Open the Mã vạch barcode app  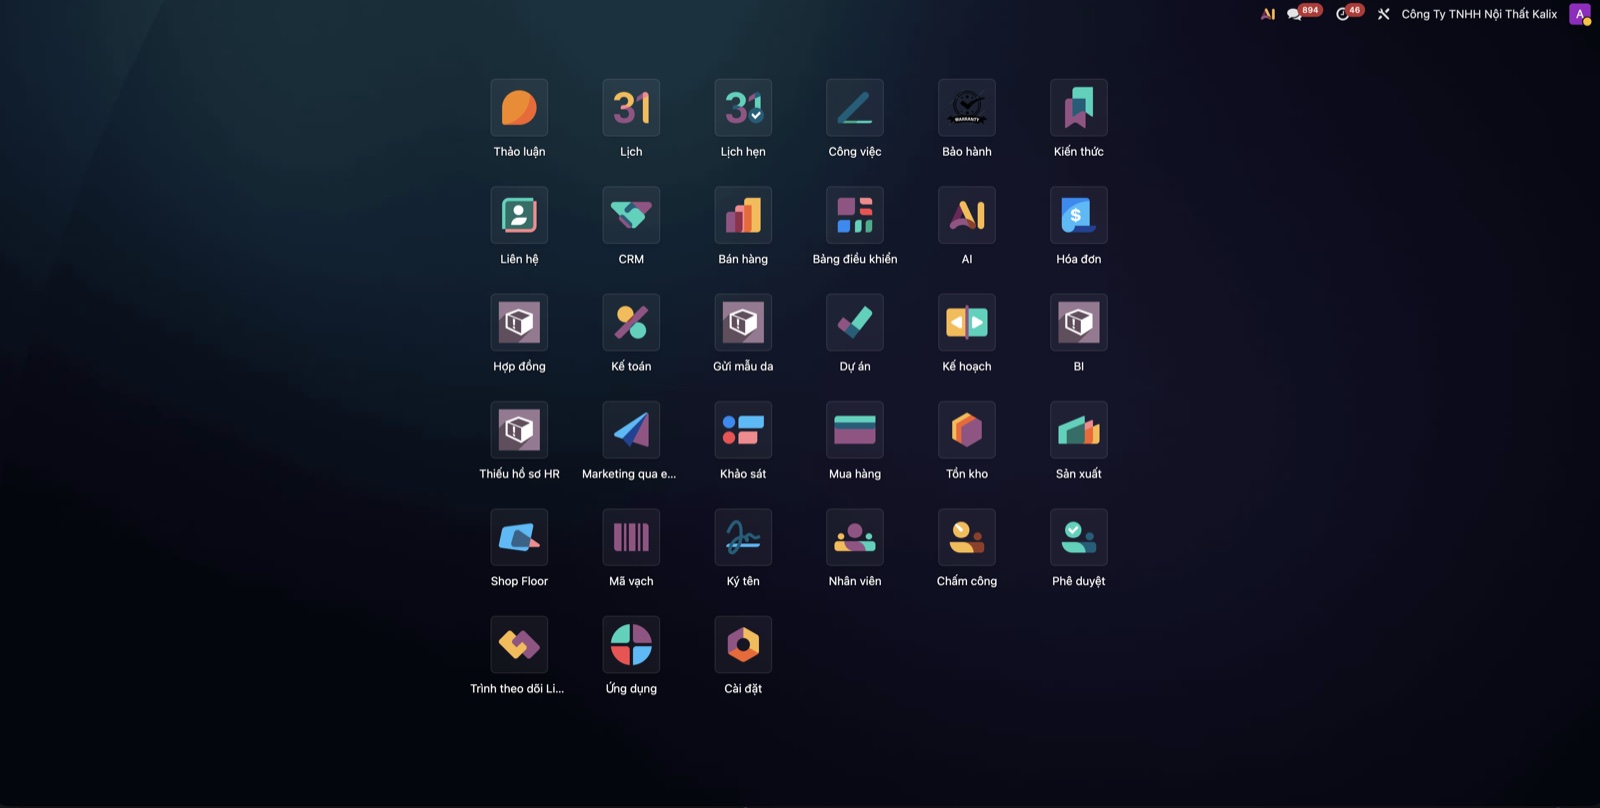(x=631, y=537)
